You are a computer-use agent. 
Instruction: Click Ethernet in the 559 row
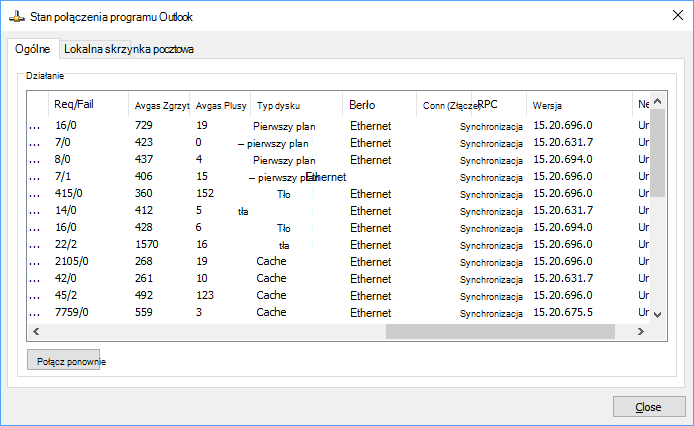click(x=370, y=313)
